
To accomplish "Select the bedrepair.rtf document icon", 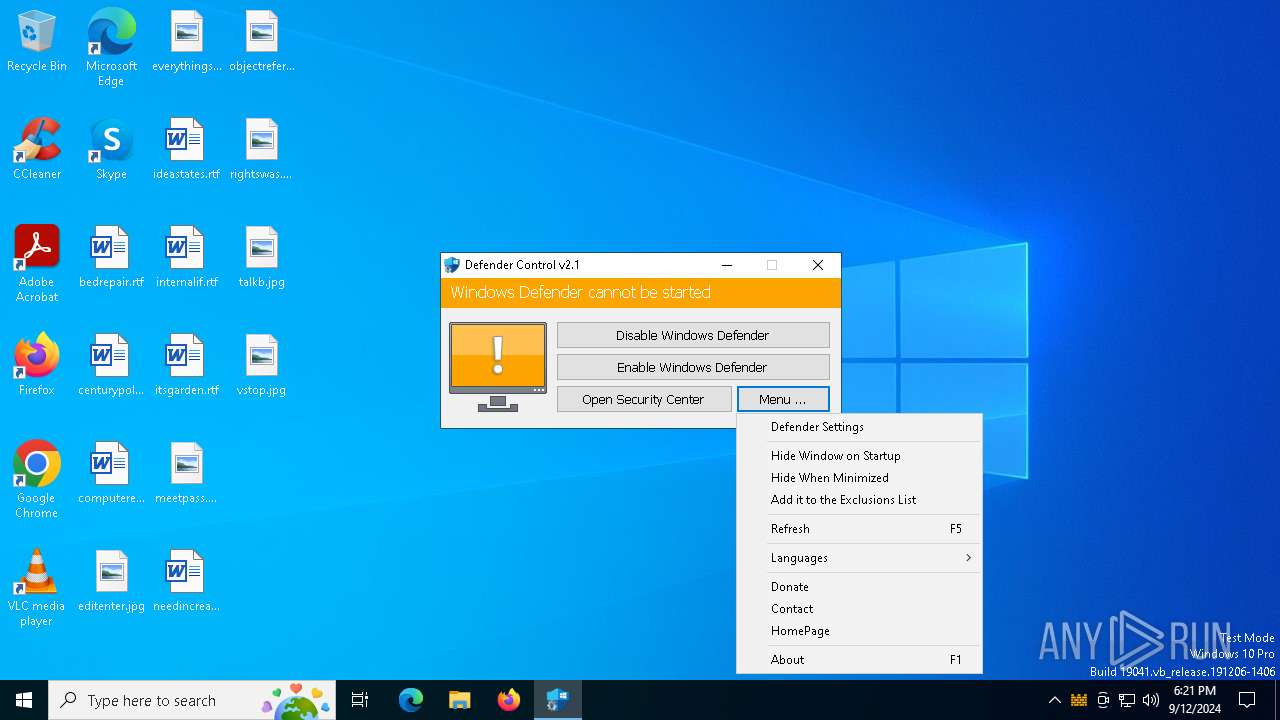I will (x=111, y=258).
